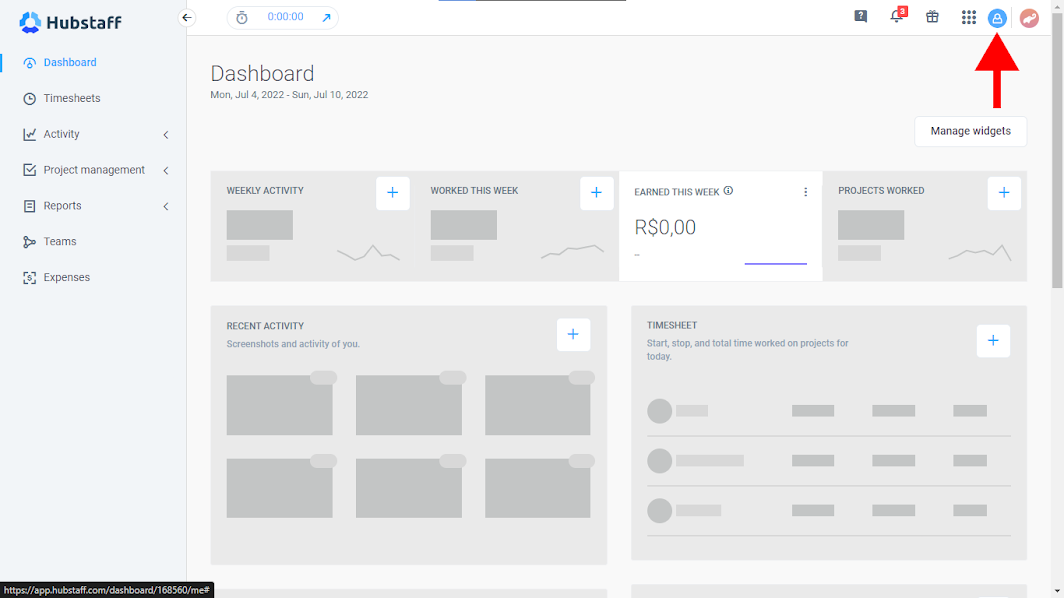
Task: Expand the Project management submenu chevron
Action: click(x=166, y=170)
